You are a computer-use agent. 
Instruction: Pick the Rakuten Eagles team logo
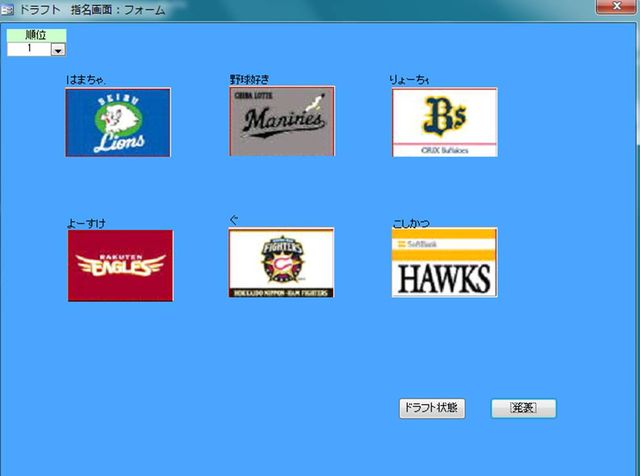120,265
